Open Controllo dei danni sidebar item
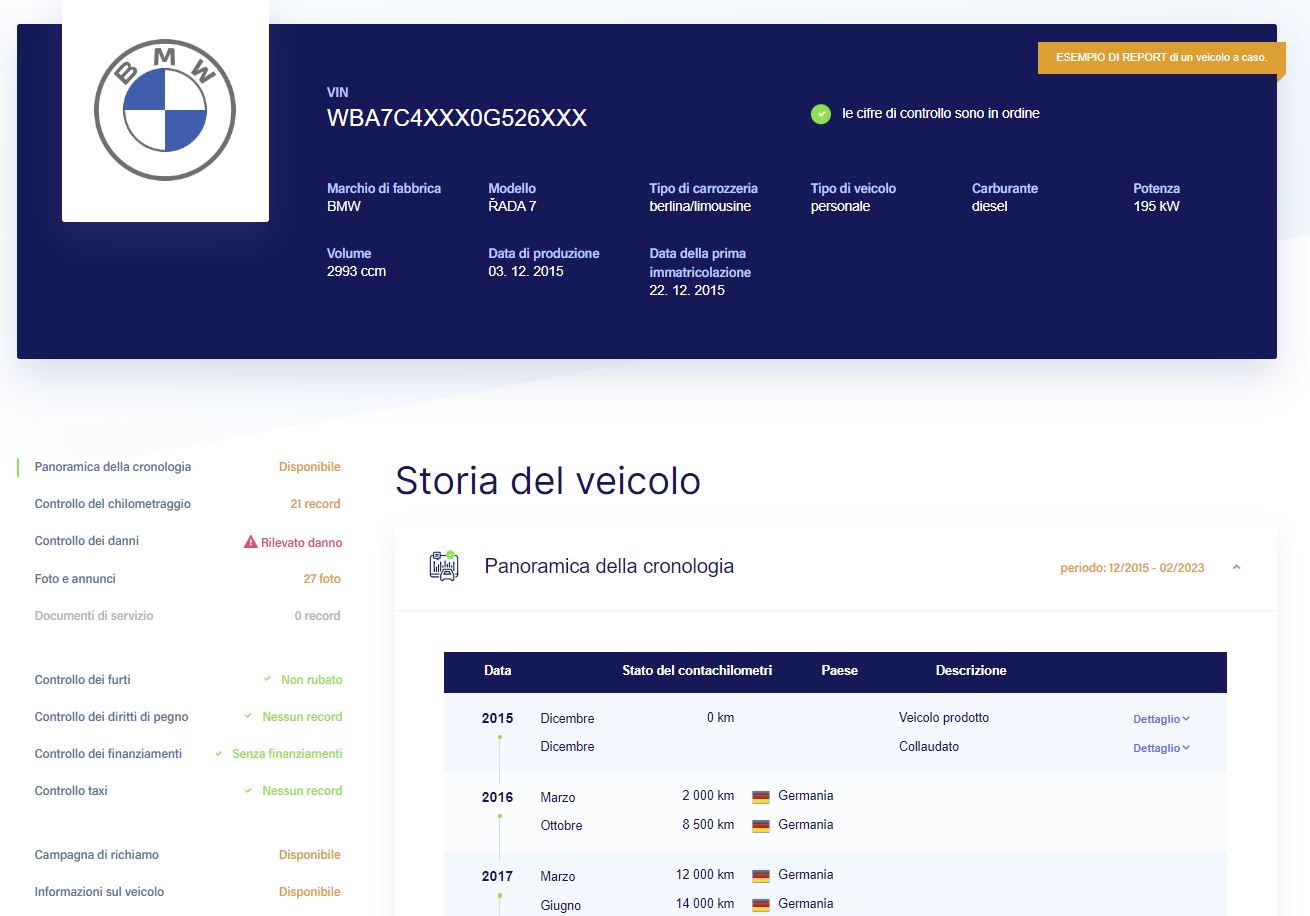The image size is (1310, 916). [x=87, y=541]
